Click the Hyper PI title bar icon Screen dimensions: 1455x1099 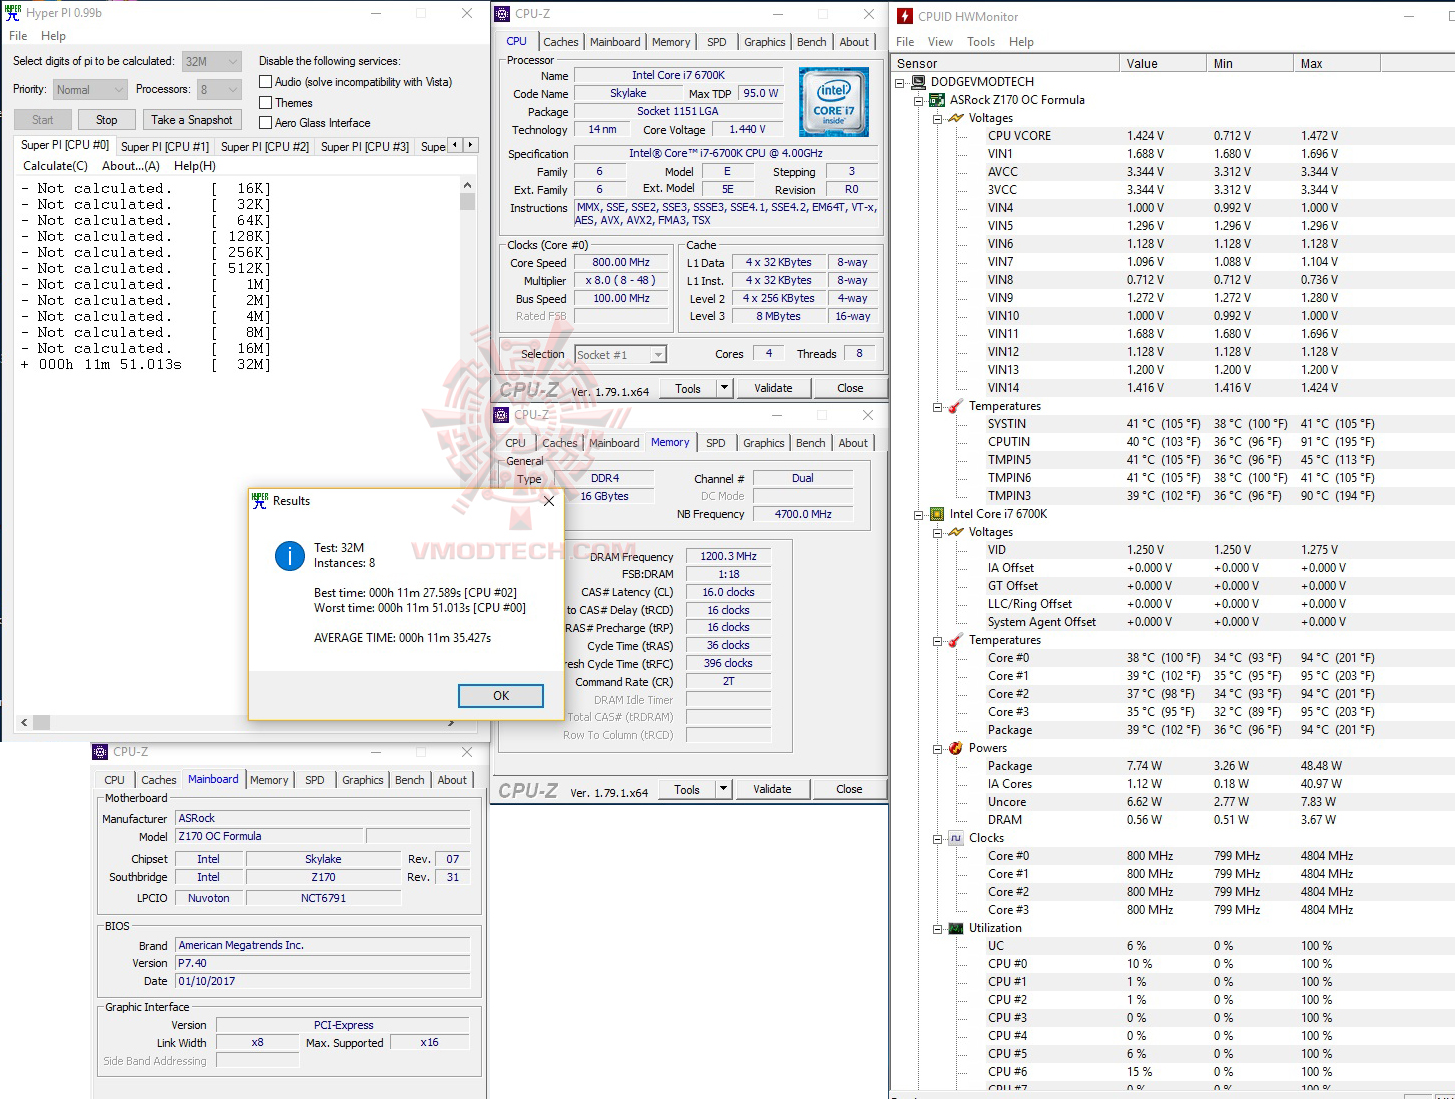pyautogui.click(x=13, y=13)
